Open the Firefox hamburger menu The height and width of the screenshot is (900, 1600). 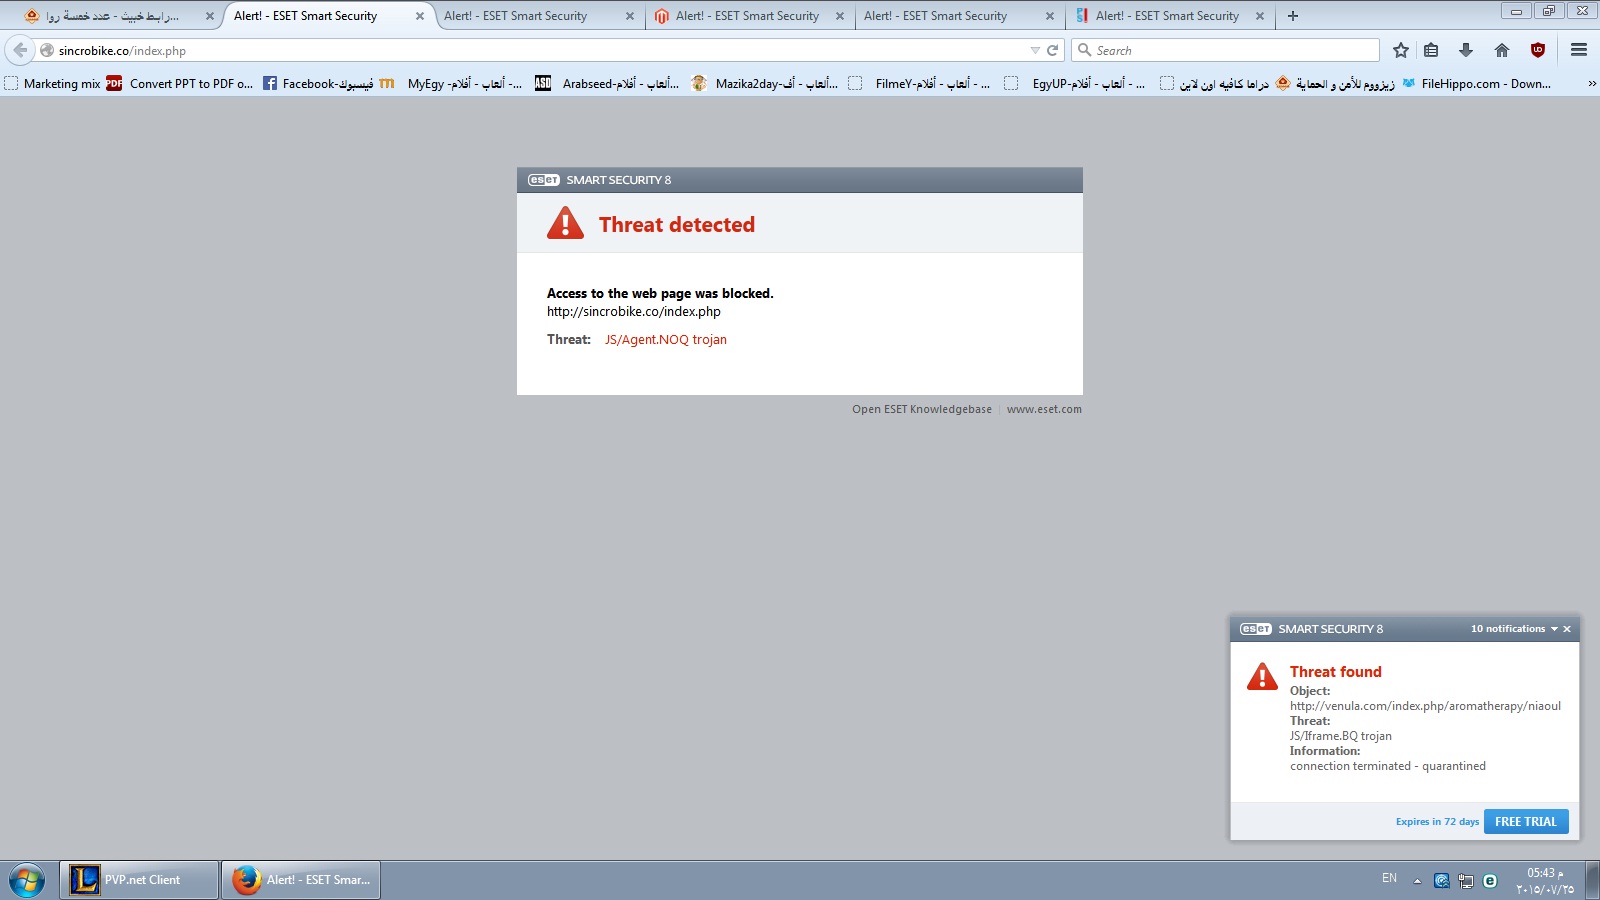1579,50
